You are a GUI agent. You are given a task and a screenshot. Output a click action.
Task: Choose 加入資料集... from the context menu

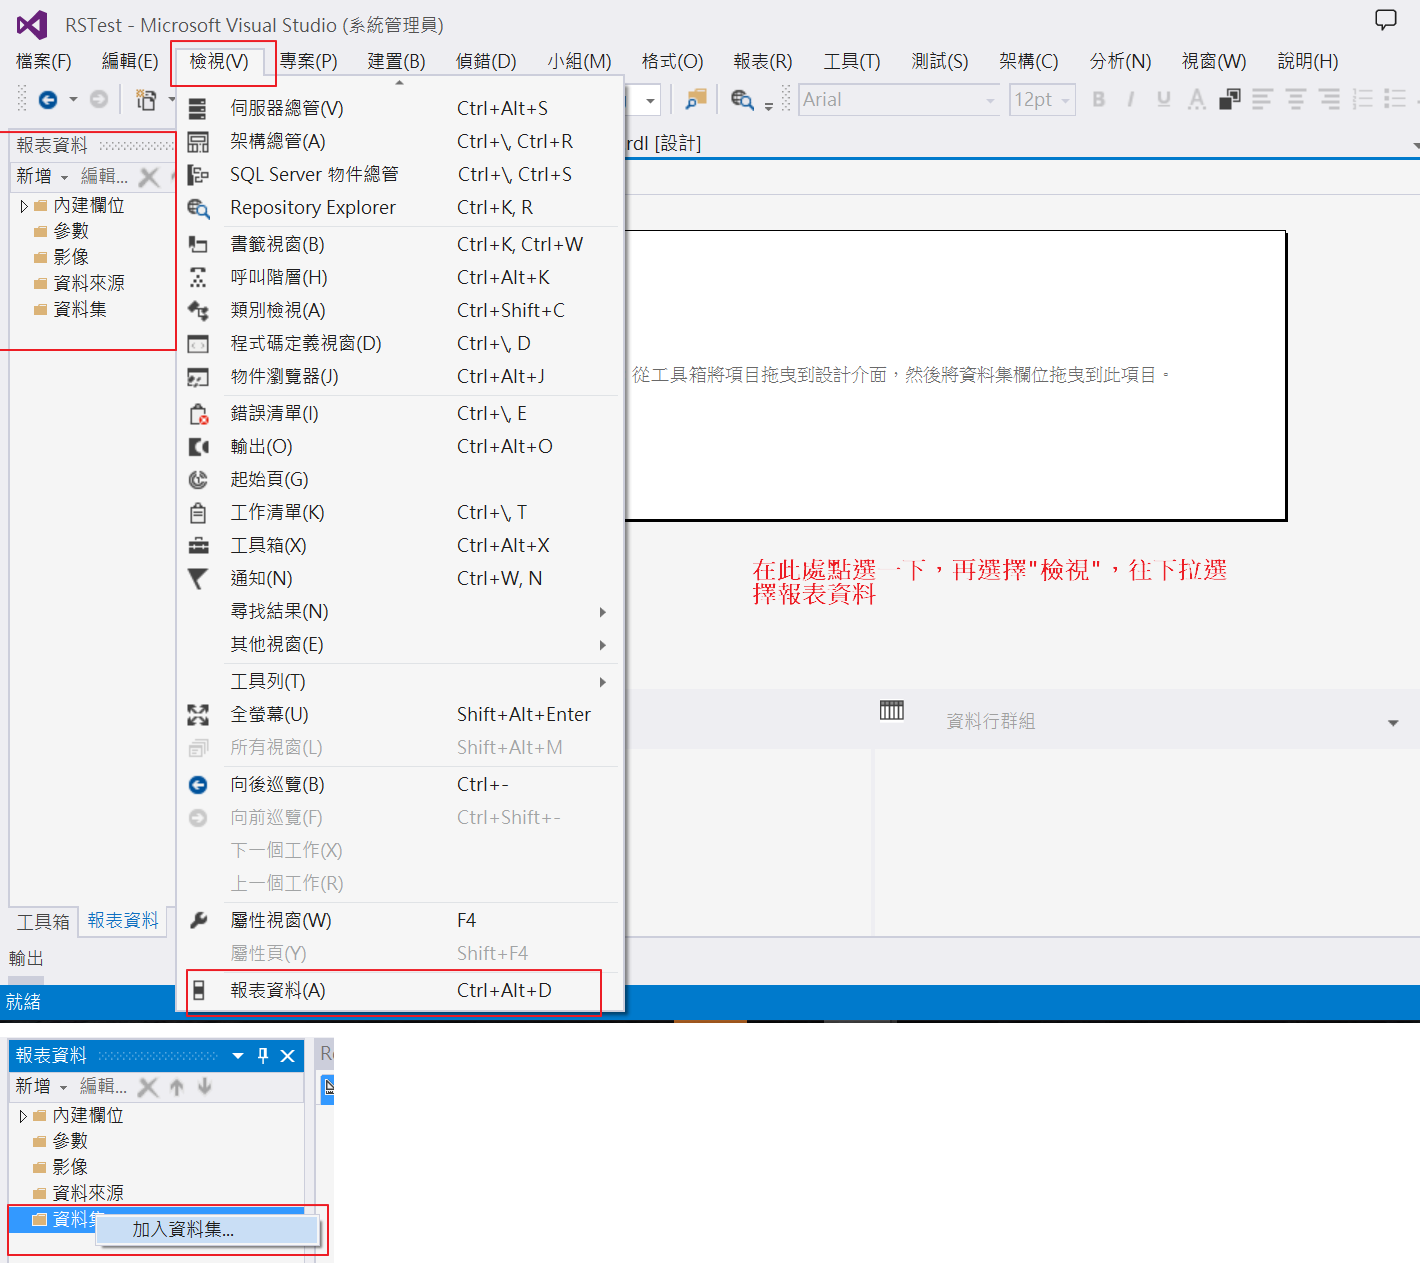pos(208,1229)
